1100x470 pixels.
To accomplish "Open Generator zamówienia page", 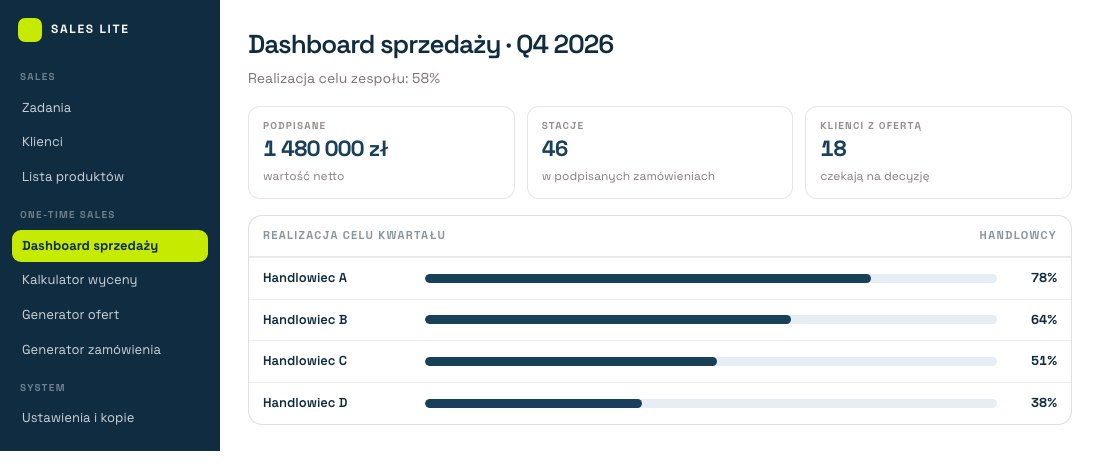I will [91, 350].
